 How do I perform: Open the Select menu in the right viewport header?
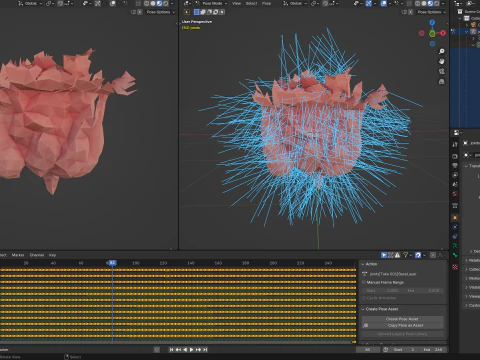(251, 3)
